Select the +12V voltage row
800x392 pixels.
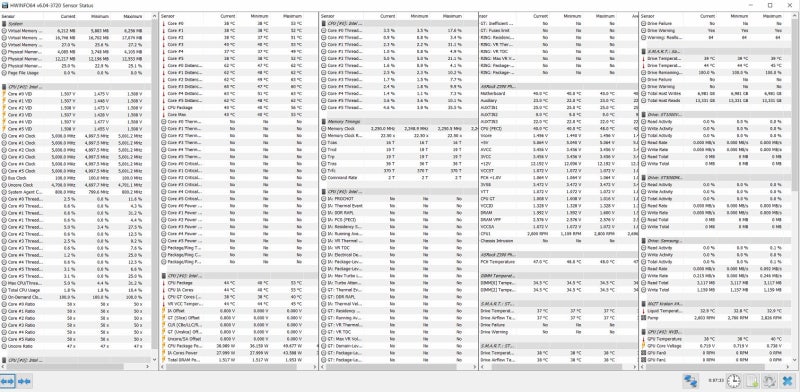558,164
